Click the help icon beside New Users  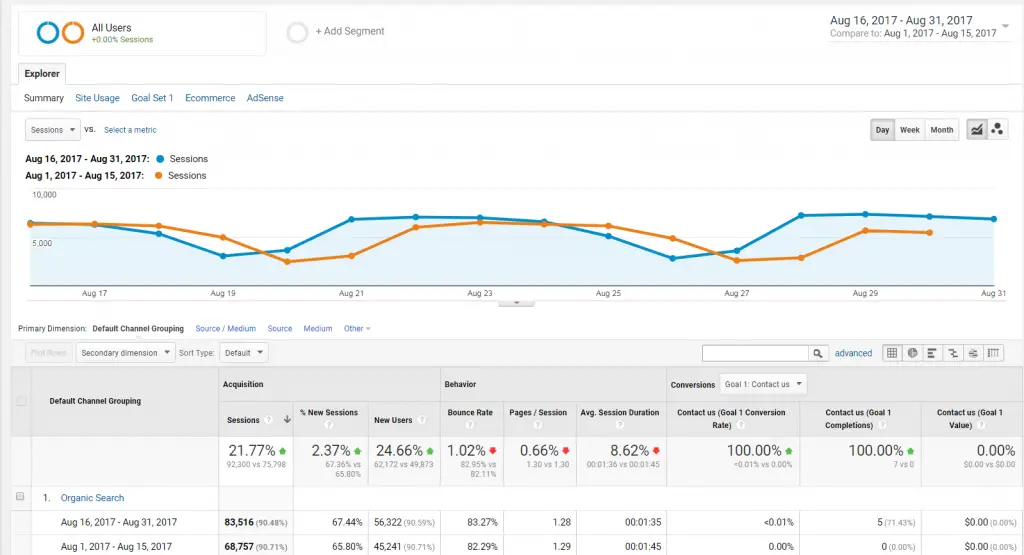(x=422, y=420)
